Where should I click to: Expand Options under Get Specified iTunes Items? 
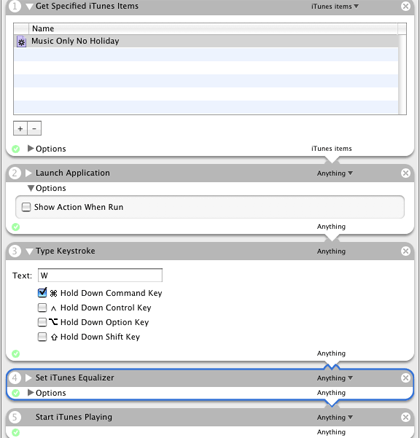(31, 148)
